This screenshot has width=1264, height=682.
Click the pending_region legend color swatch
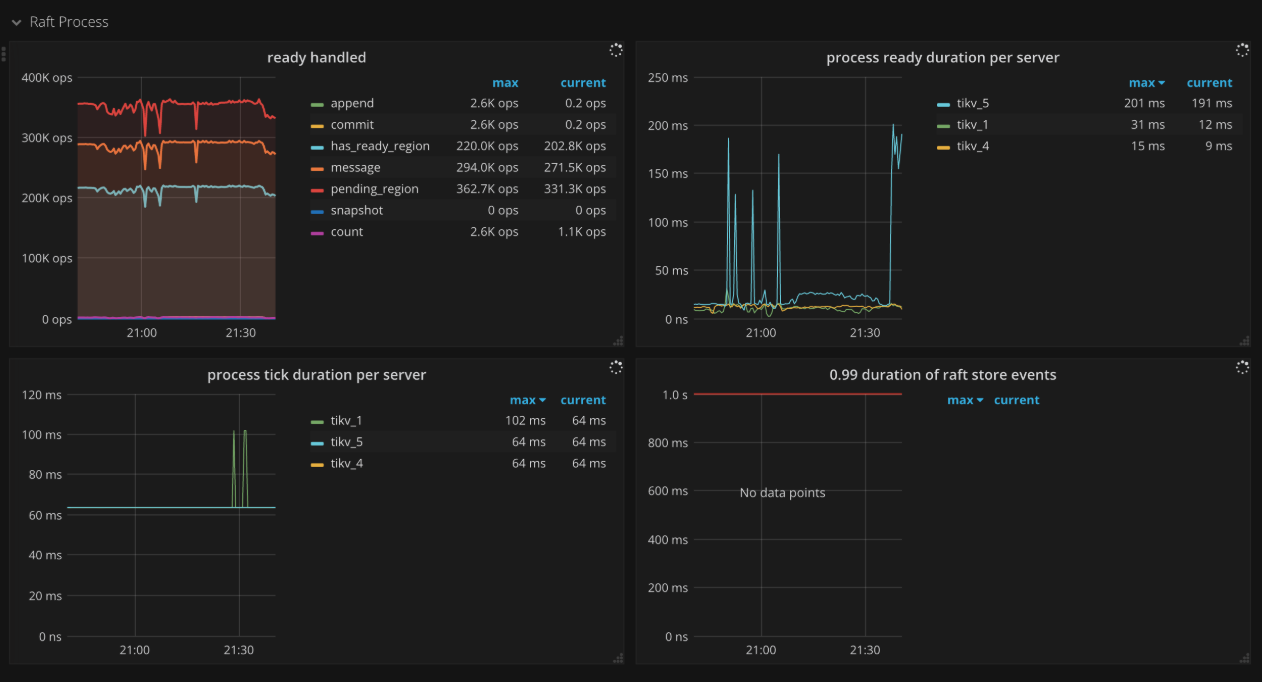(318, 189)
